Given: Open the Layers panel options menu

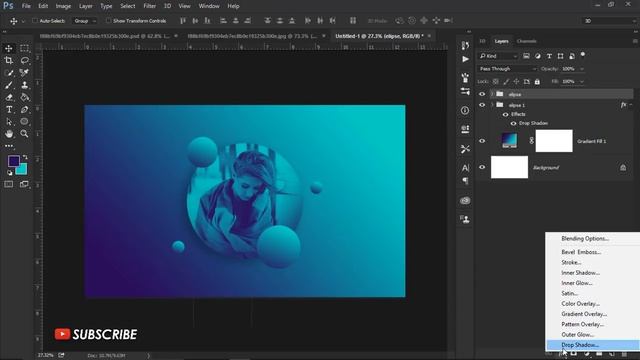Looking at the screenshot, I should tap(635, 41).
